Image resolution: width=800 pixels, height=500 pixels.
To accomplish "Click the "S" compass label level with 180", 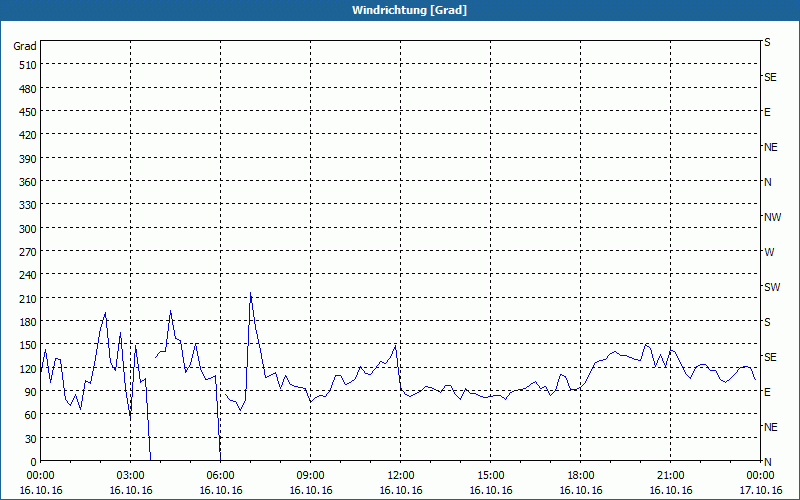I will pos(767,322).
